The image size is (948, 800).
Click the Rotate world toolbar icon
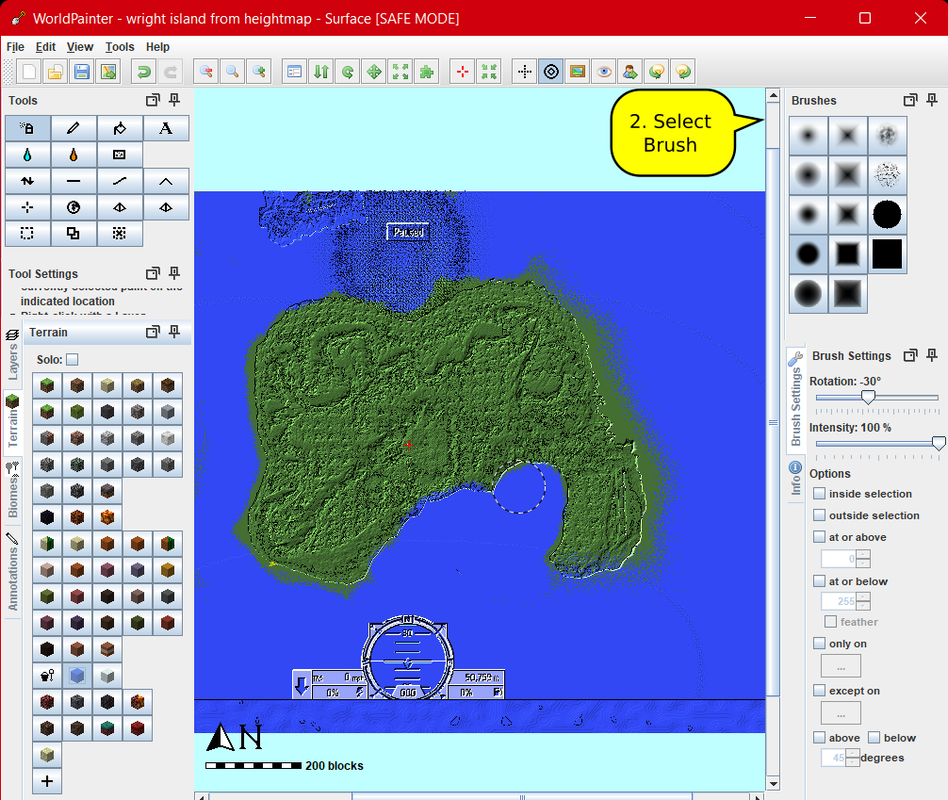[x=348, y=71]
